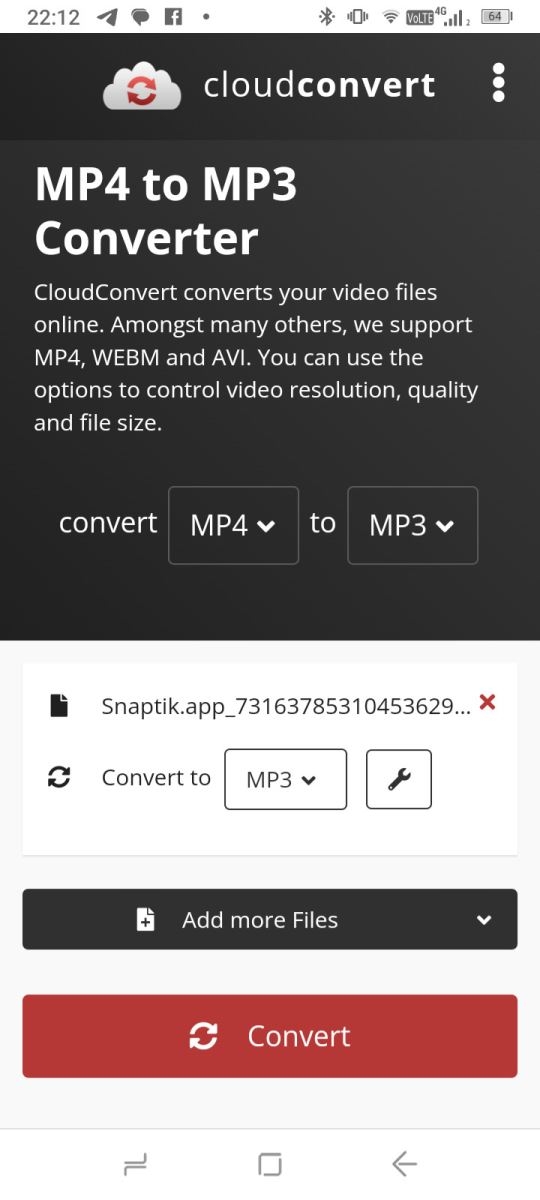The width and height of the screenshot is (540, 1200).
Task: Click the Snaptik.app file name
Action: click(x=286, y=706)
